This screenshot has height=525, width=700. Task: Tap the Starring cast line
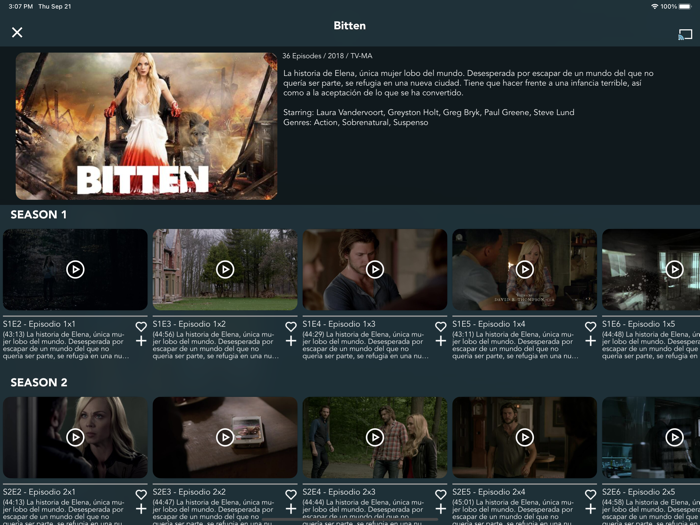(x=429, y=112)
